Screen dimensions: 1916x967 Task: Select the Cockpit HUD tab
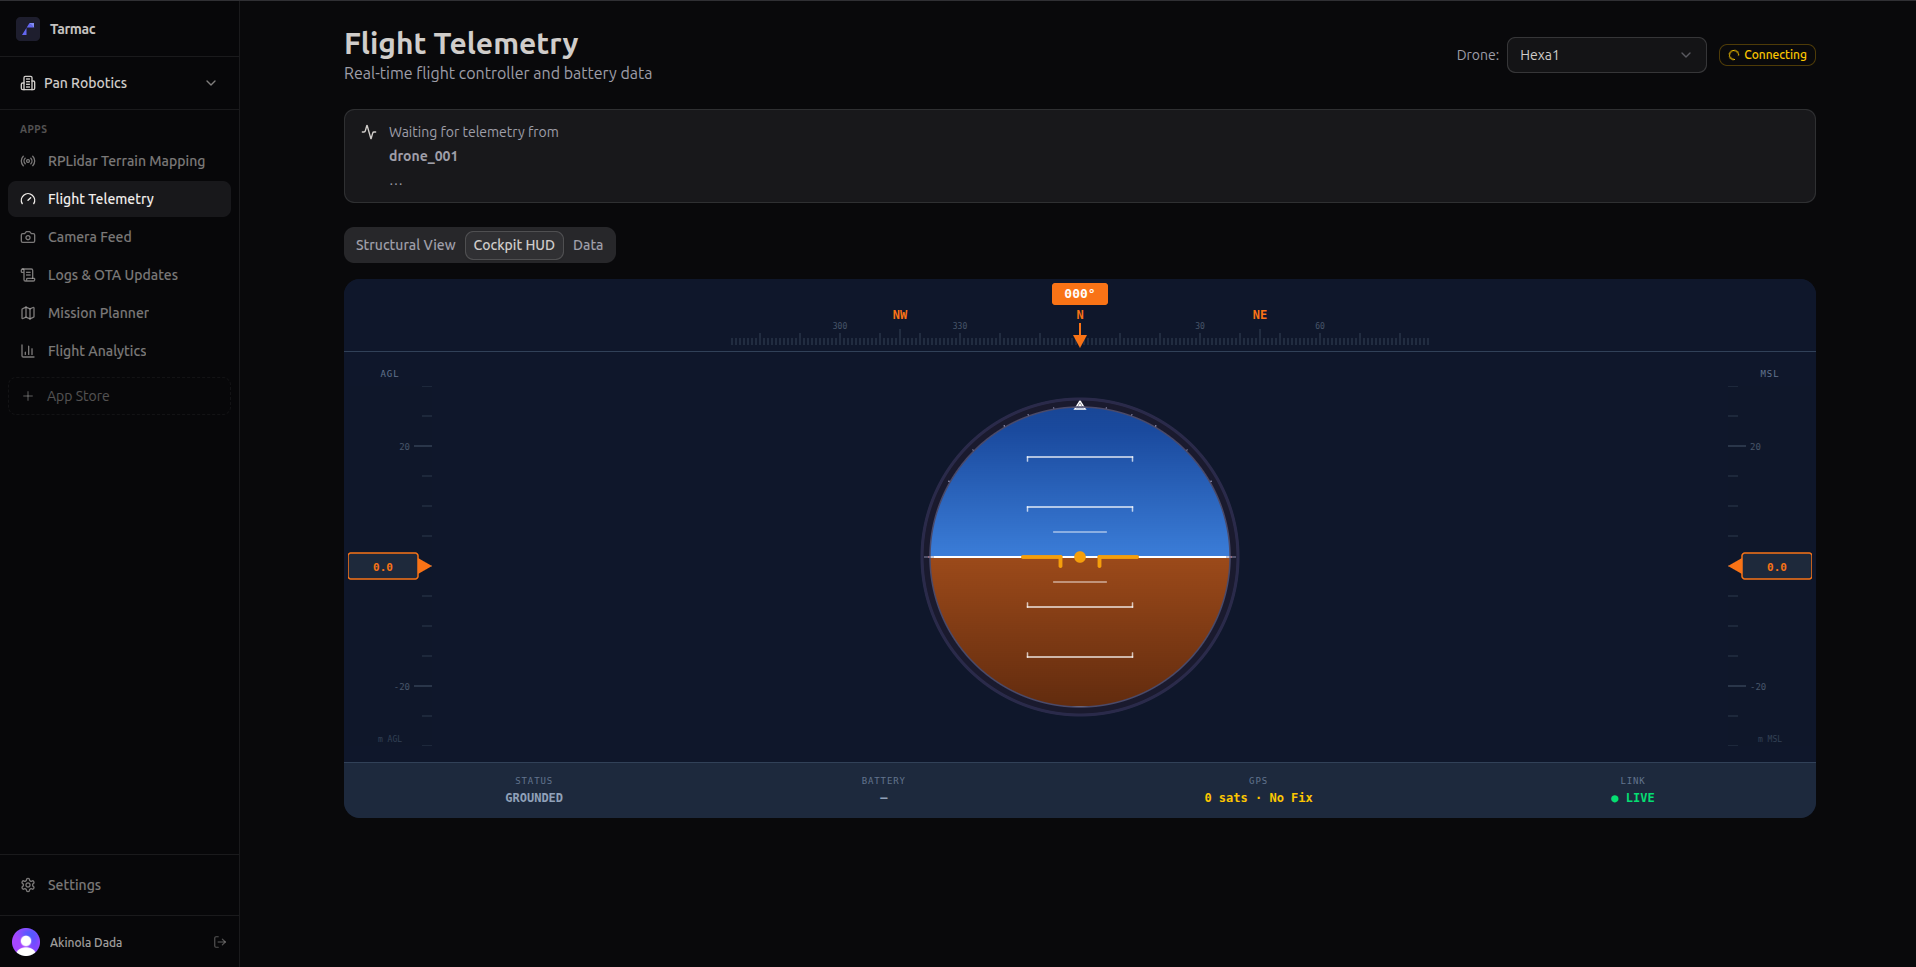[514, 245]
